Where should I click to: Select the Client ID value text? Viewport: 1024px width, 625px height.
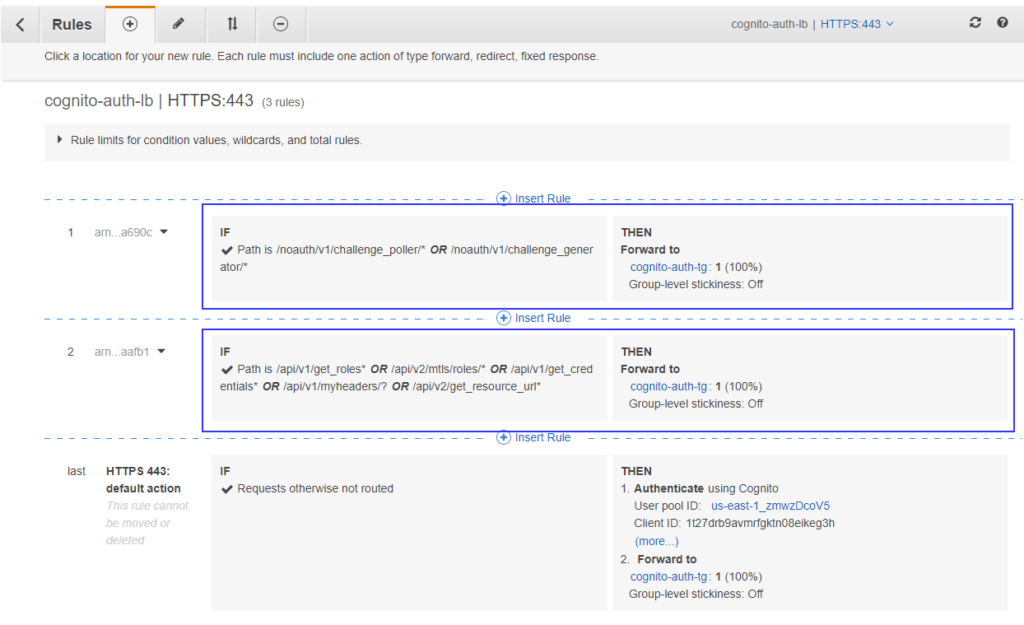coord(760,523)
